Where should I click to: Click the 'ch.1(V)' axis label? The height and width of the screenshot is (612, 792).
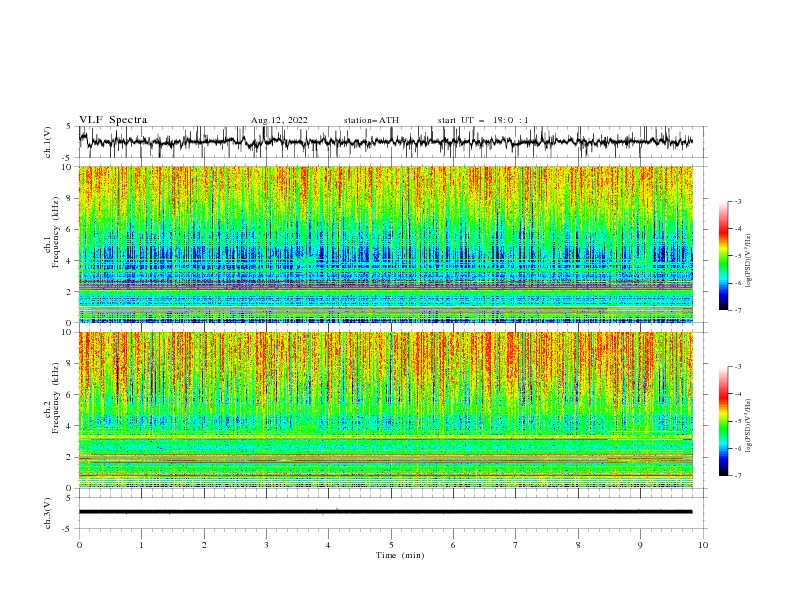(48, 141)
